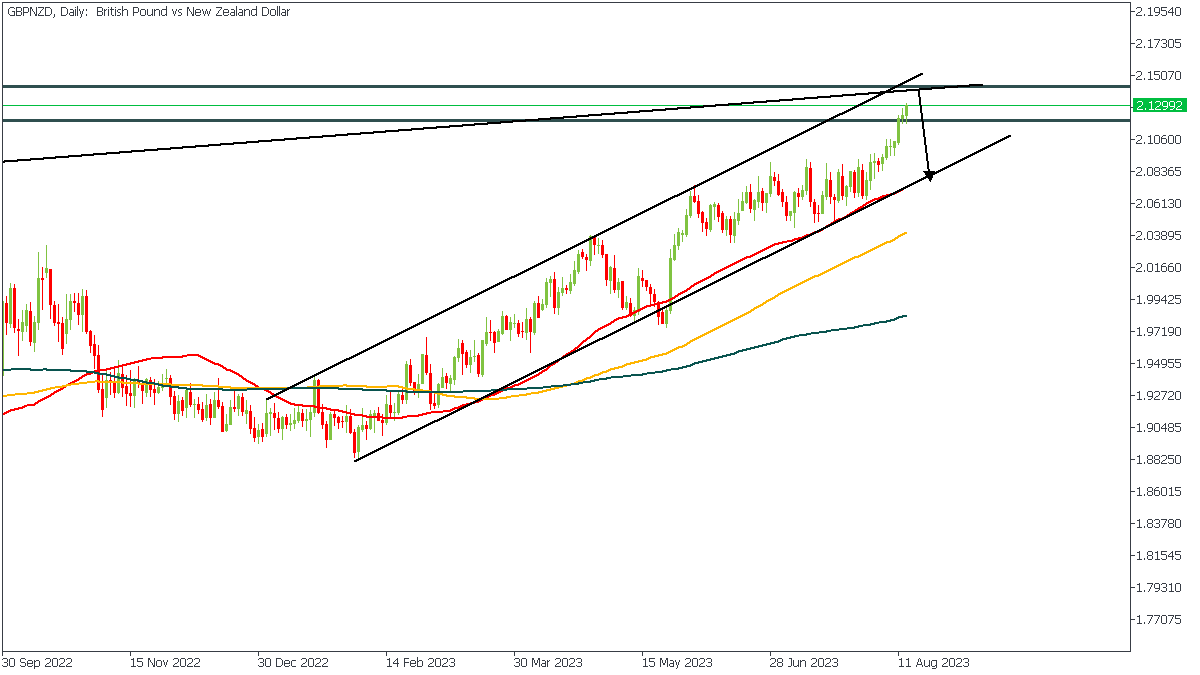Click the 28 Jun 2023 date label
Viewport: 1200px width, 675px height.
804,662
